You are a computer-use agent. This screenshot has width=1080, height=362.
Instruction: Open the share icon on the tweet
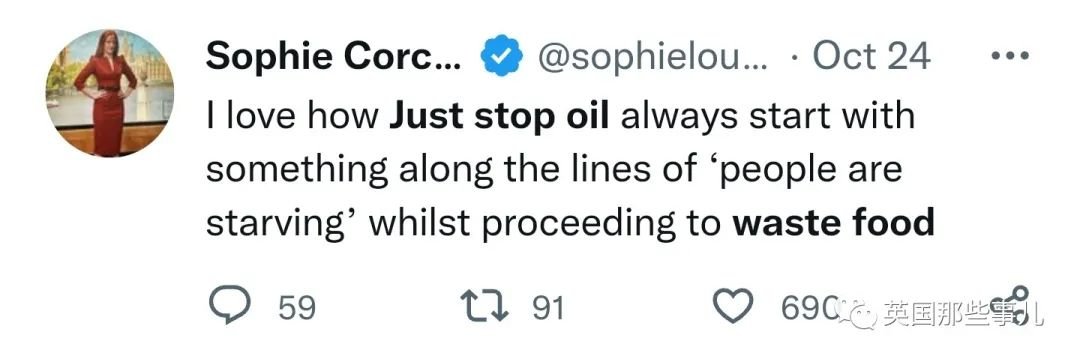pyautogui.click(x=1011, y=305)
